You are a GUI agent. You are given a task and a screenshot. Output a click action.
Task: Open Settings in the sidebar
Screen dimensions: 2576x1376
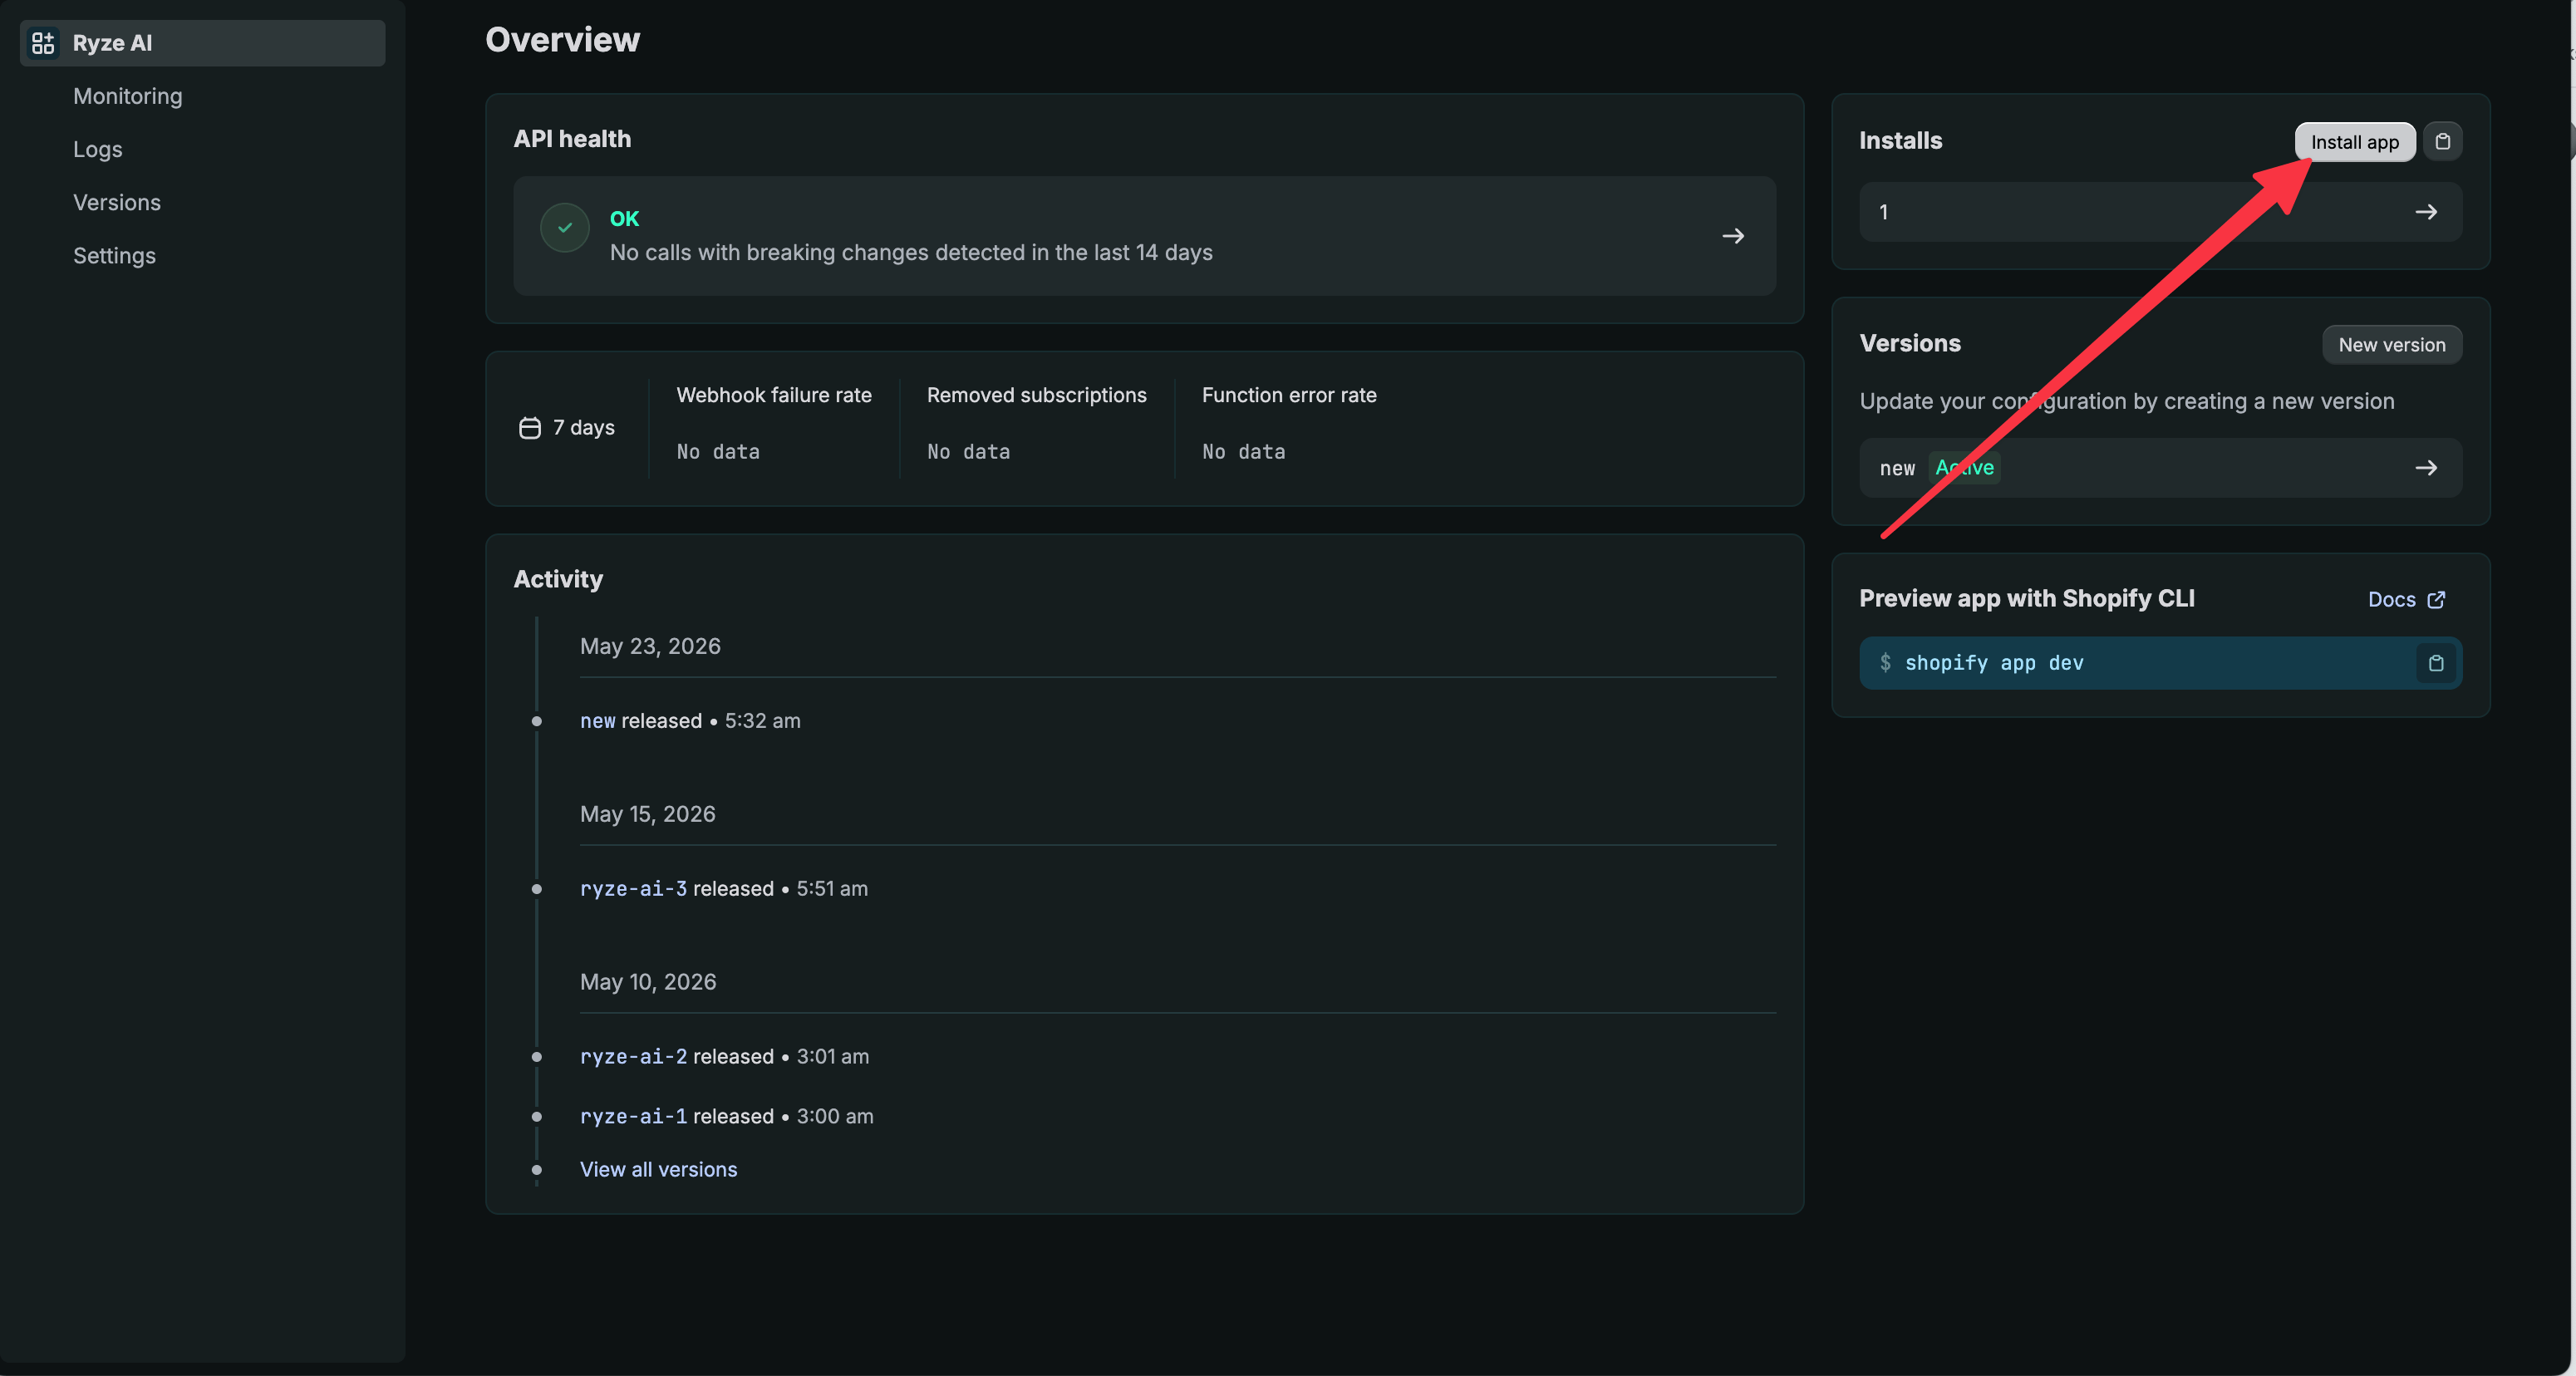114,255
